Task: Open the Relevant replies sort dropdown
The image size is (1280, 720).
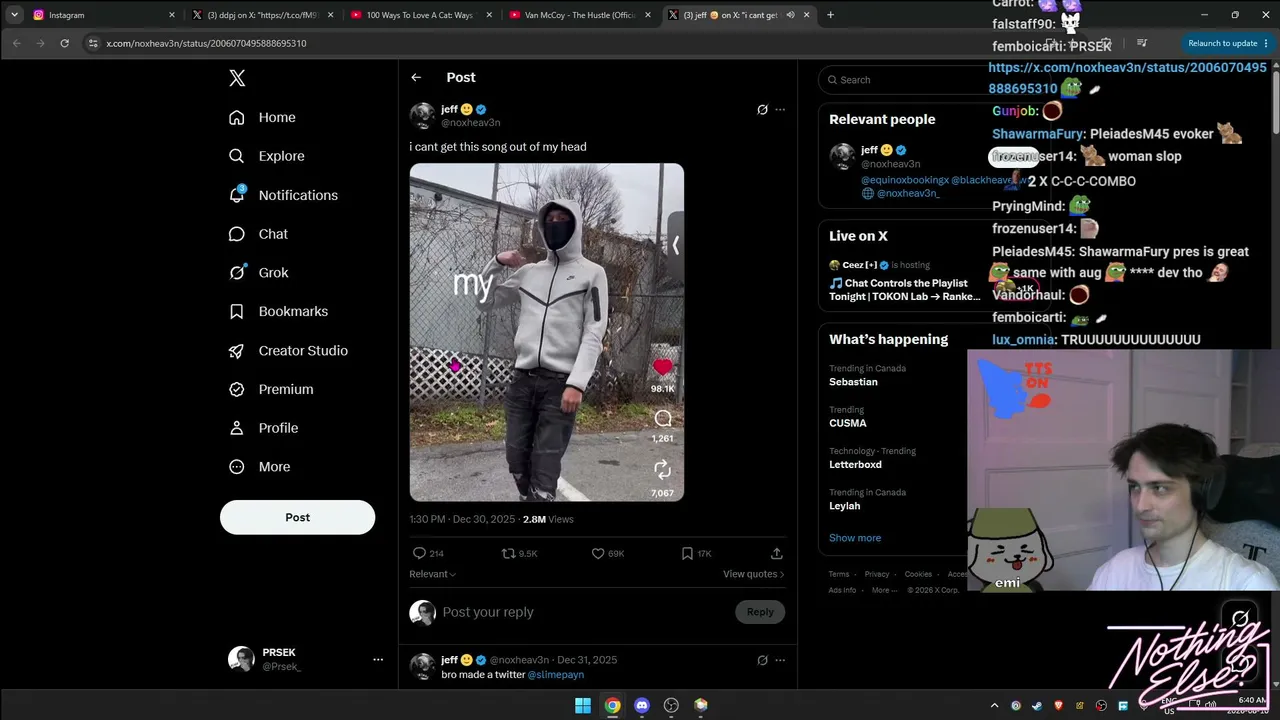Action: pos(432,574)
